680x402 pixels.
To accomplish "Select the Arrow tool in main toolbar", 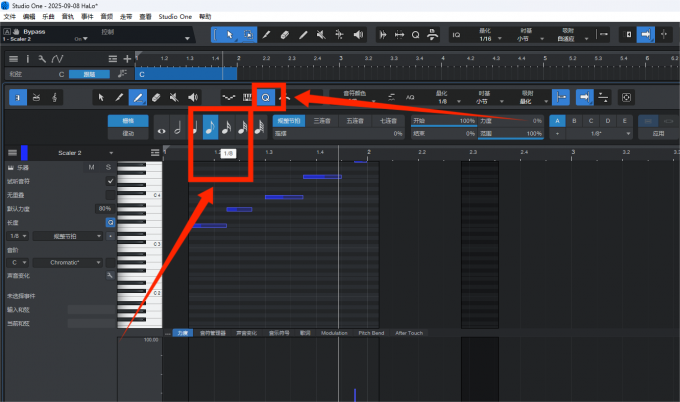I will pos(229,35).
